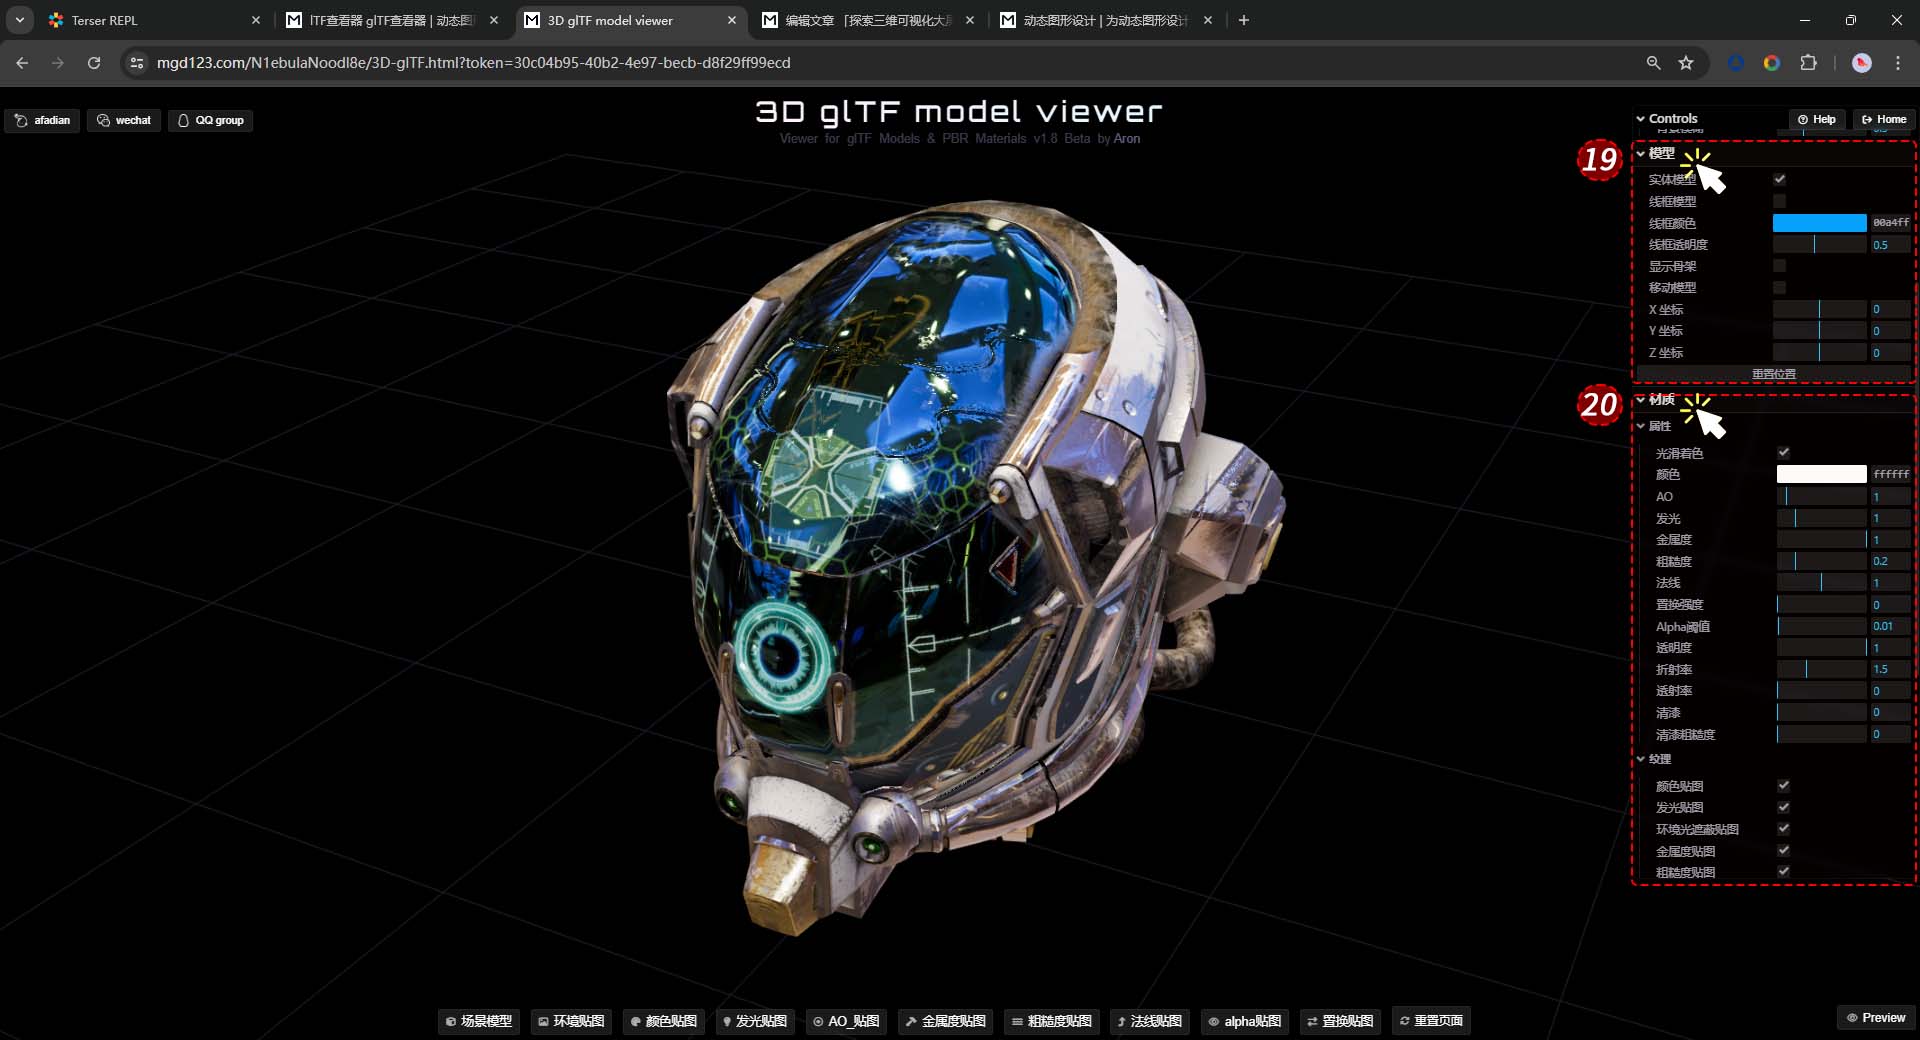Collapse the 属性 properties folder
The height and width of the screenshot is (1040, 1920).
[1658, 426]
